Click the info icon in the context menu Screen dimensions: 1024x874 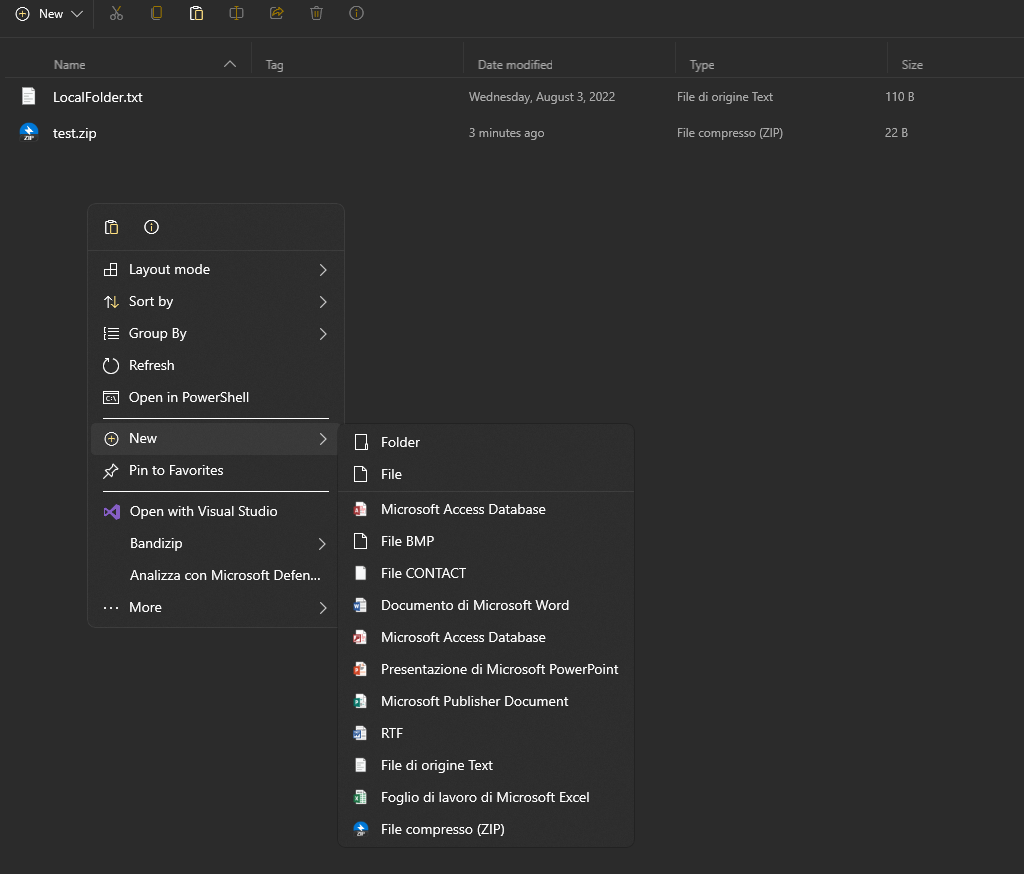pos(151,227)
